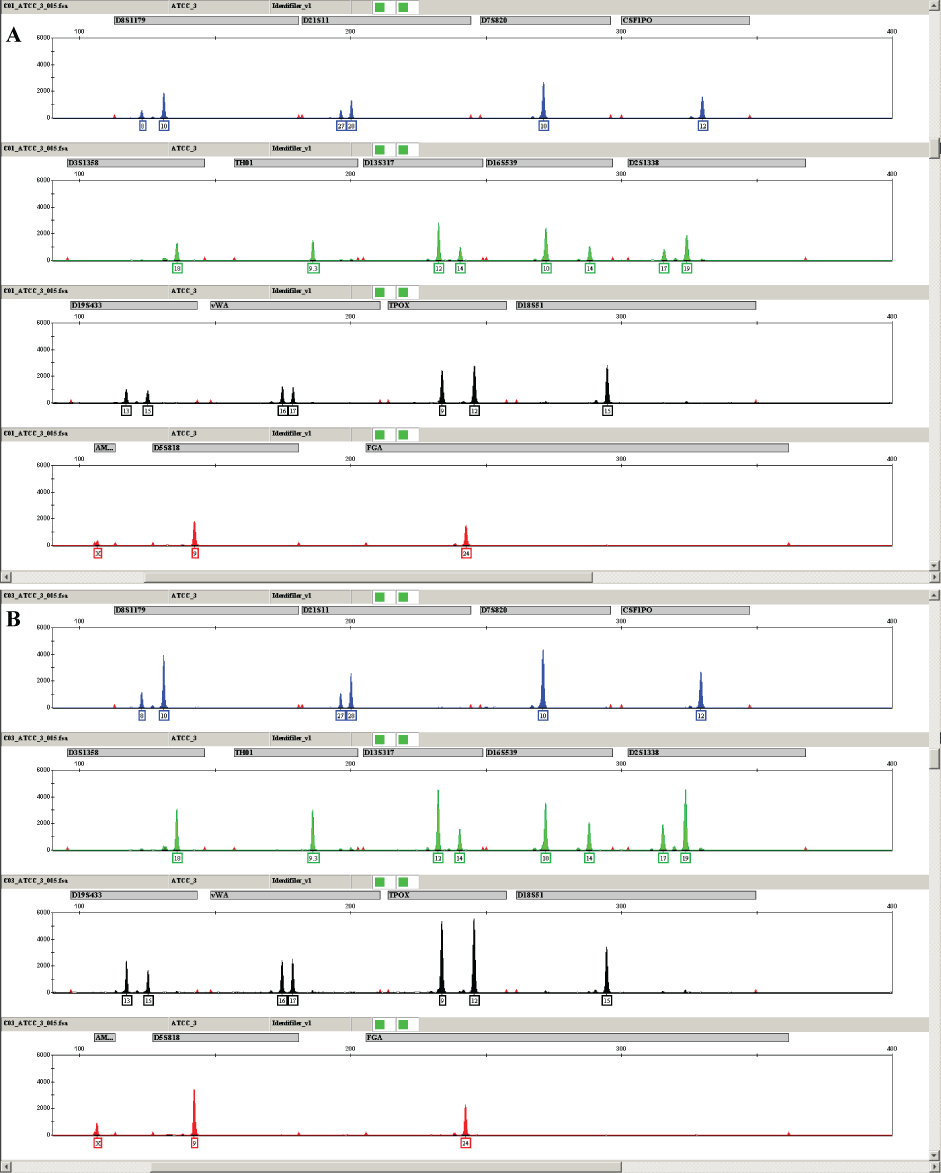The width and height of the screenshot is (941, 1173).
Task: Click first green quality square in C01 D8S1179 header
Action: 380,7
